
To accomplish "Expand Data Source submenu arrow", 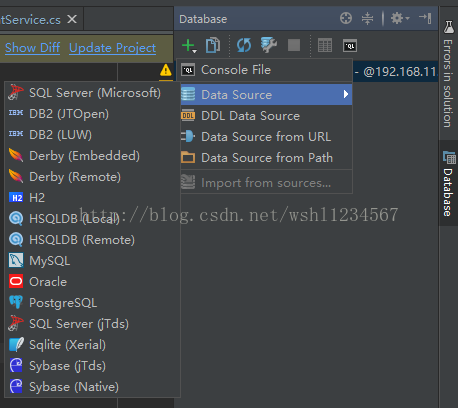I will tap(346, 95).
